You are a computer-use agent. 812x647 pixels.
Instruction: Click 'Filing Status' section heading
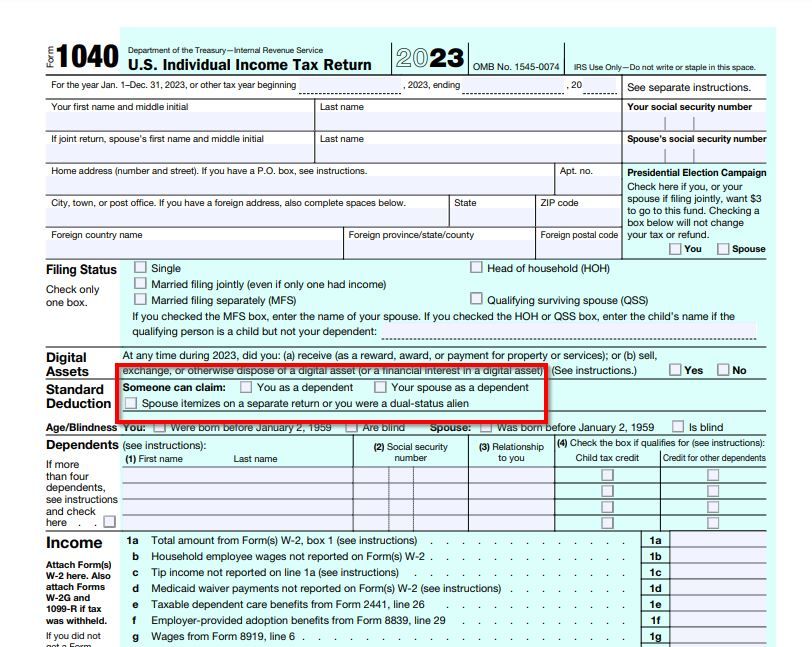coord(81,270)
